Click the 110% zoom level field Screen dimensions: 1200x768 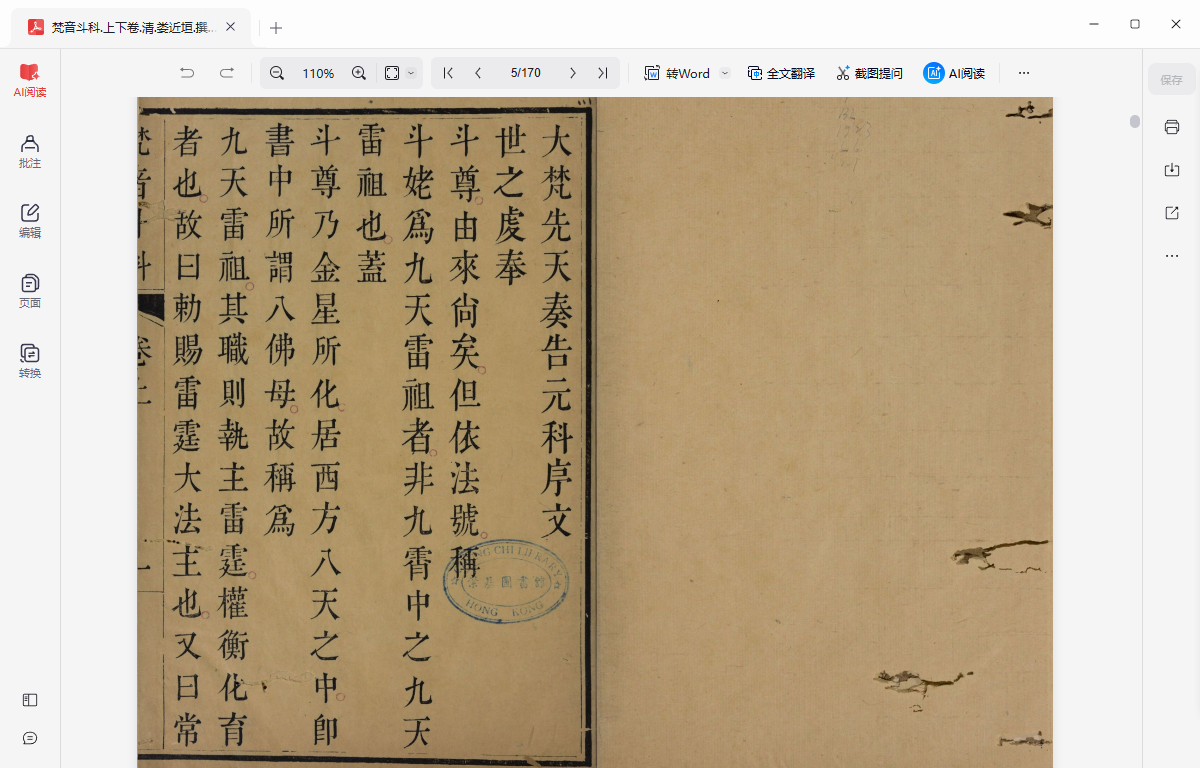[318, 73]
